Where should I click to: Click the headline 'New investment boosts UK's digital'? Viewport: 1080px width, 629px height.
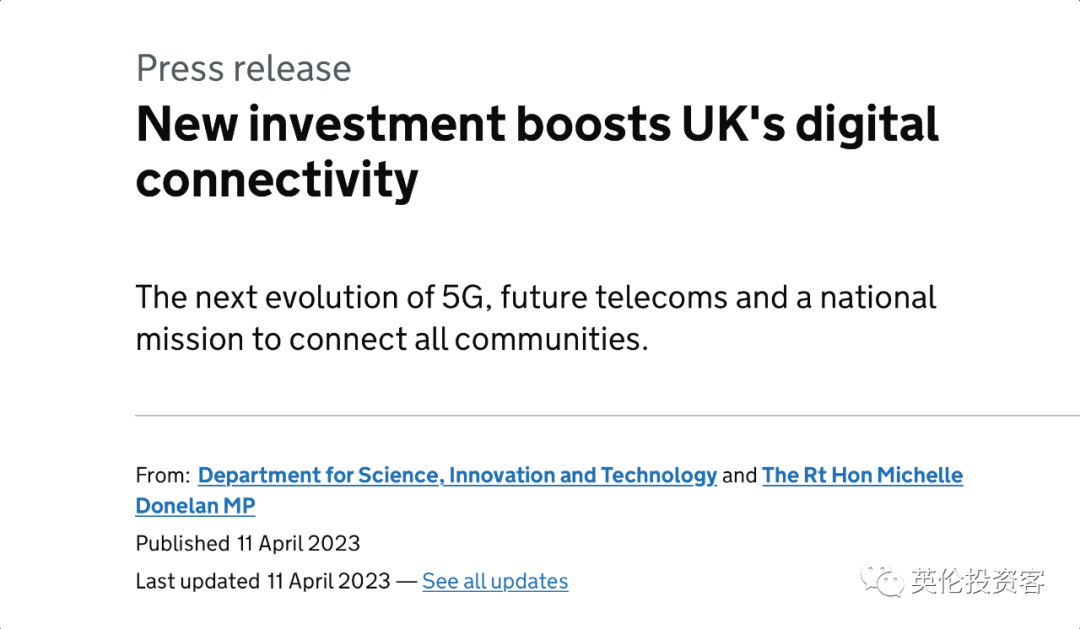point(537,125)
